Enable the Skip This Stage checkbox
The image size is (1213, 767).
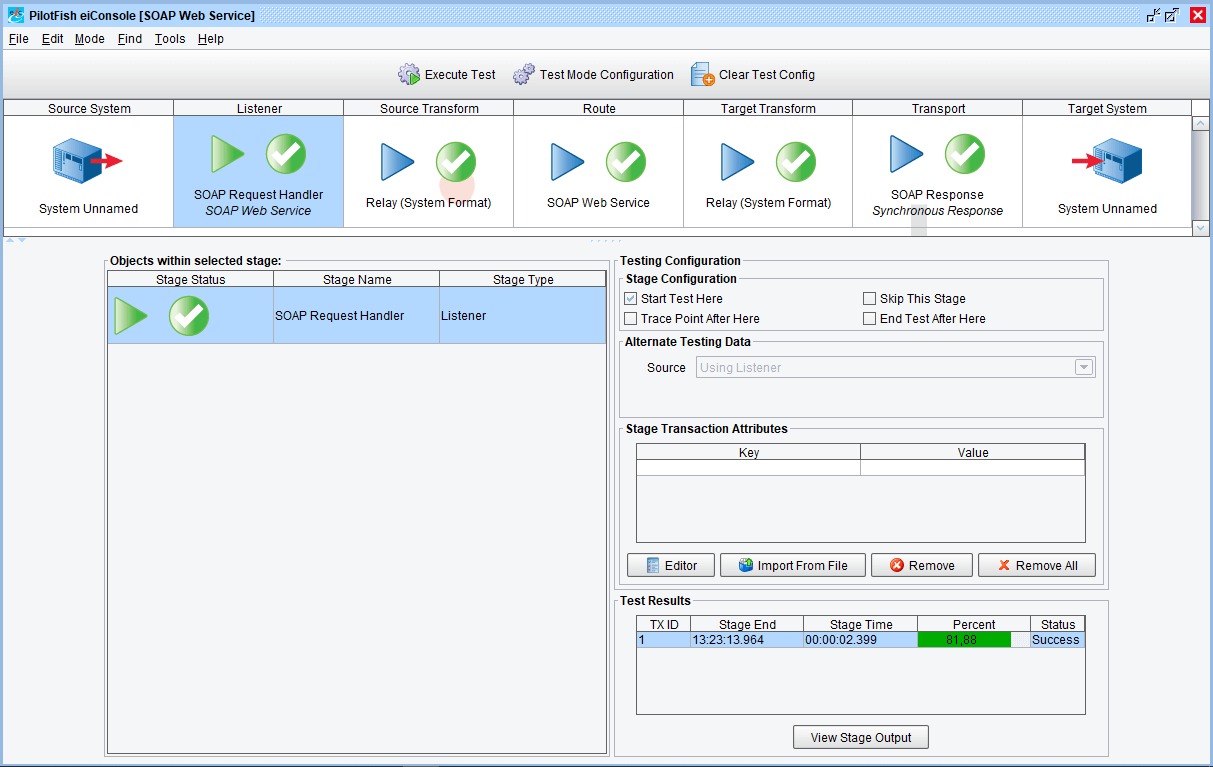pos(870,299)
